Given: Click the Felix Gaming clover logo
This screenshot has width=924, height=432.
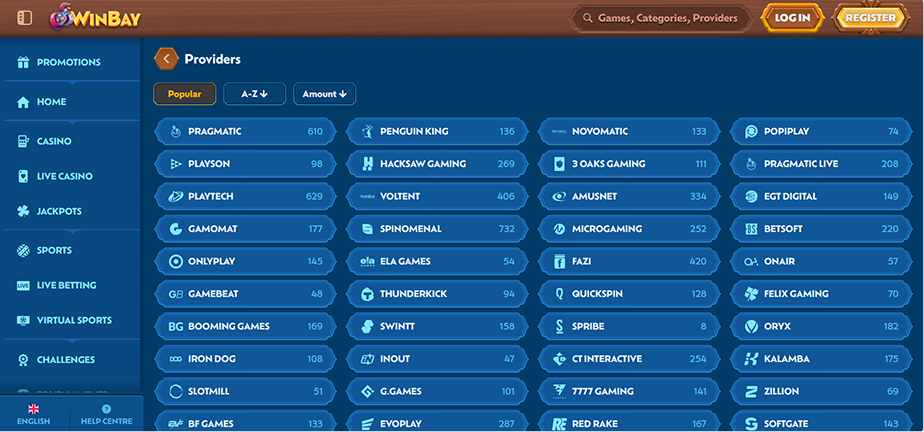Looking at the screenshot, I should [x=751, y=294].
